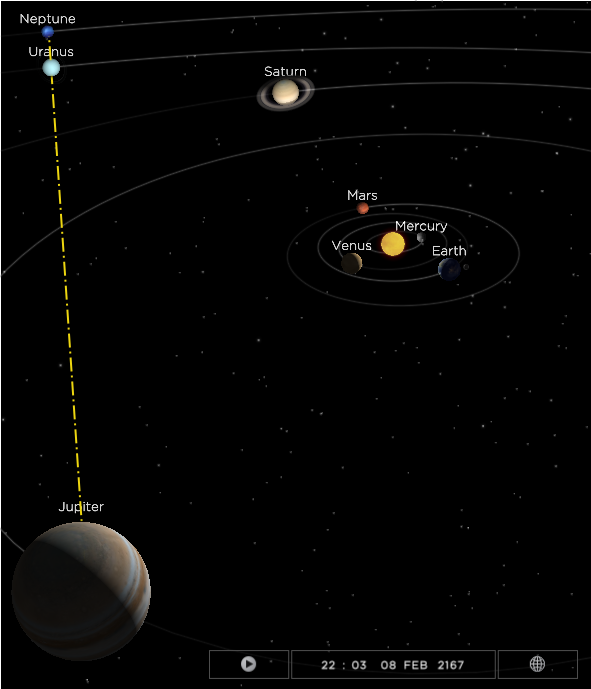Click the play button in the bottom bar
Image resolution: width=591 pixels, height=689 pixels.
point(249,664)
